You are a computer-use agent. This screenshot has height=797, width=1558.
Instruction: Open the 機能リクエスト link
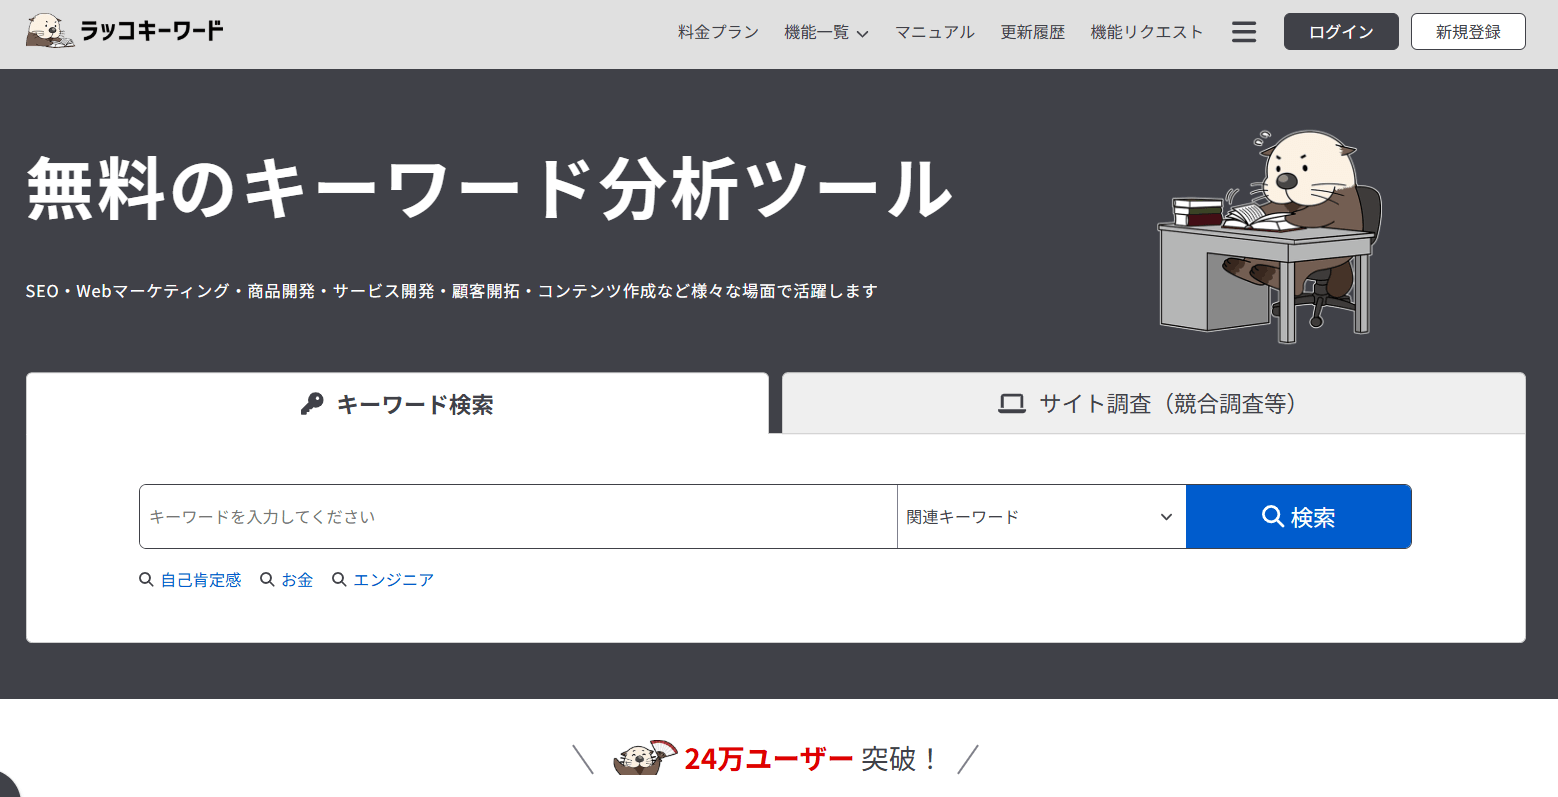point(1146,31)
